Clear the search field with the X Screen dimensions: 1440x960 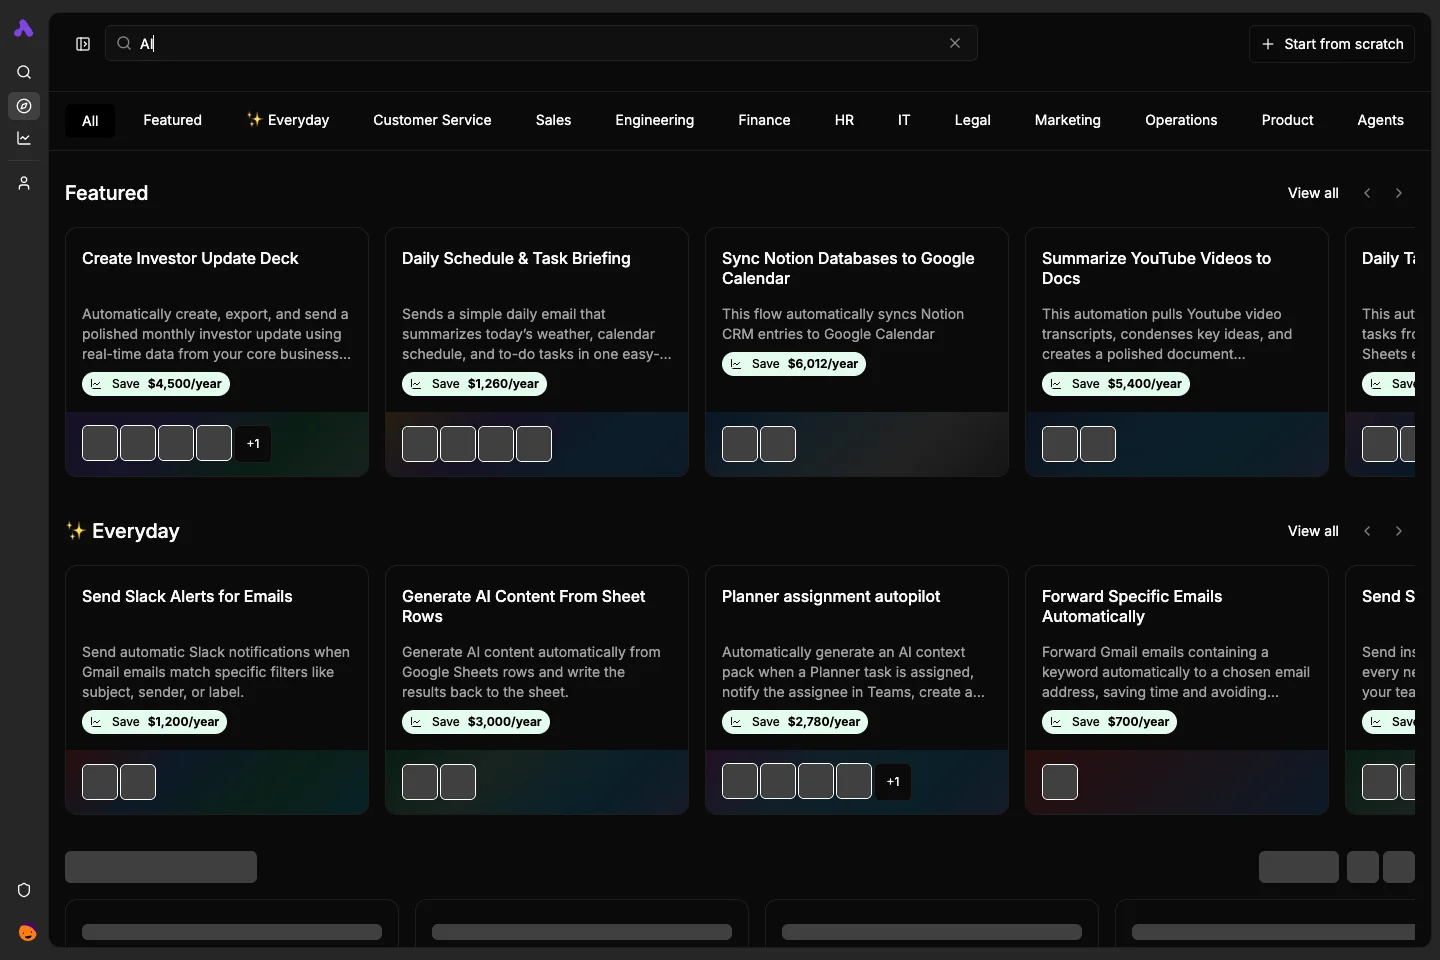tap(955, 43)
